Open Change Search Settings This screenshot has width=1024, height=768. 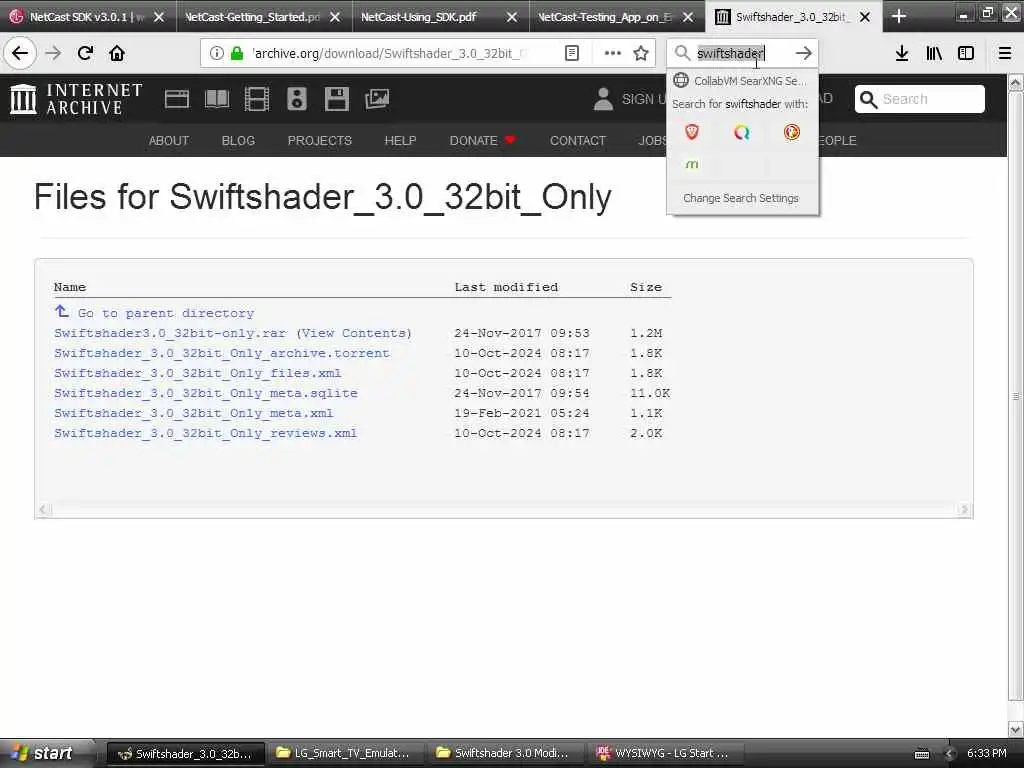click(741, 198)
